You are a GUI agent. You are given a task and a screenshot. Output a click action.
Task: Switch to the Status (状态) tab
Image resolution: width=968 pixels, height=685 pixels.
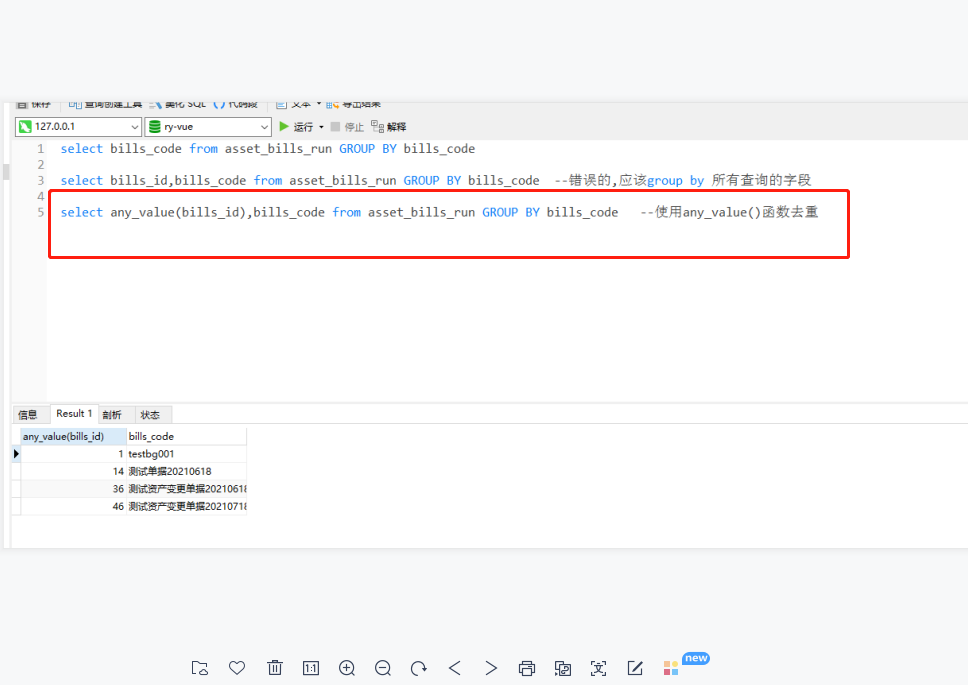click(150, 414)
